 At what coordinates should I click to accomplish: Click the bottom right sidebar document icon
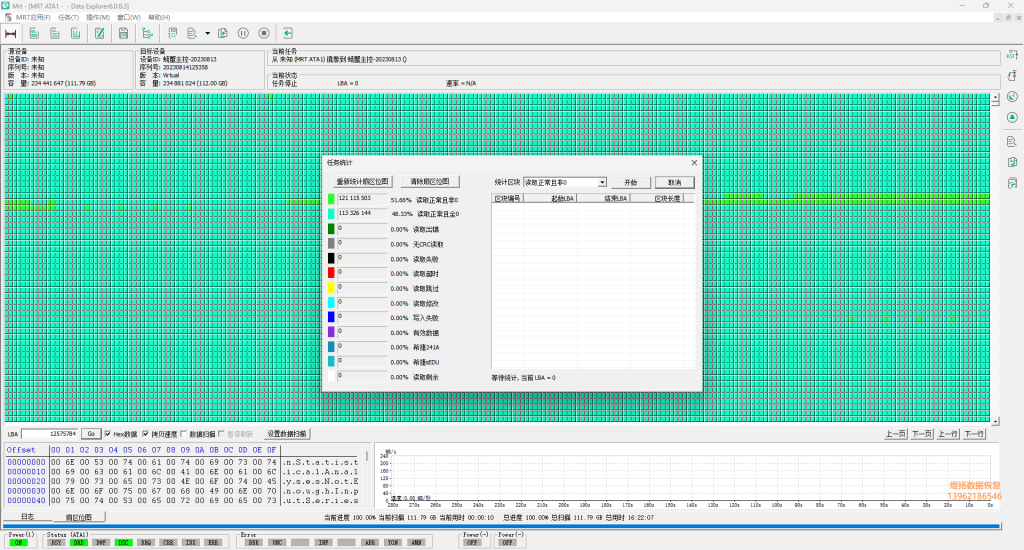click(x=1012, y=183)
